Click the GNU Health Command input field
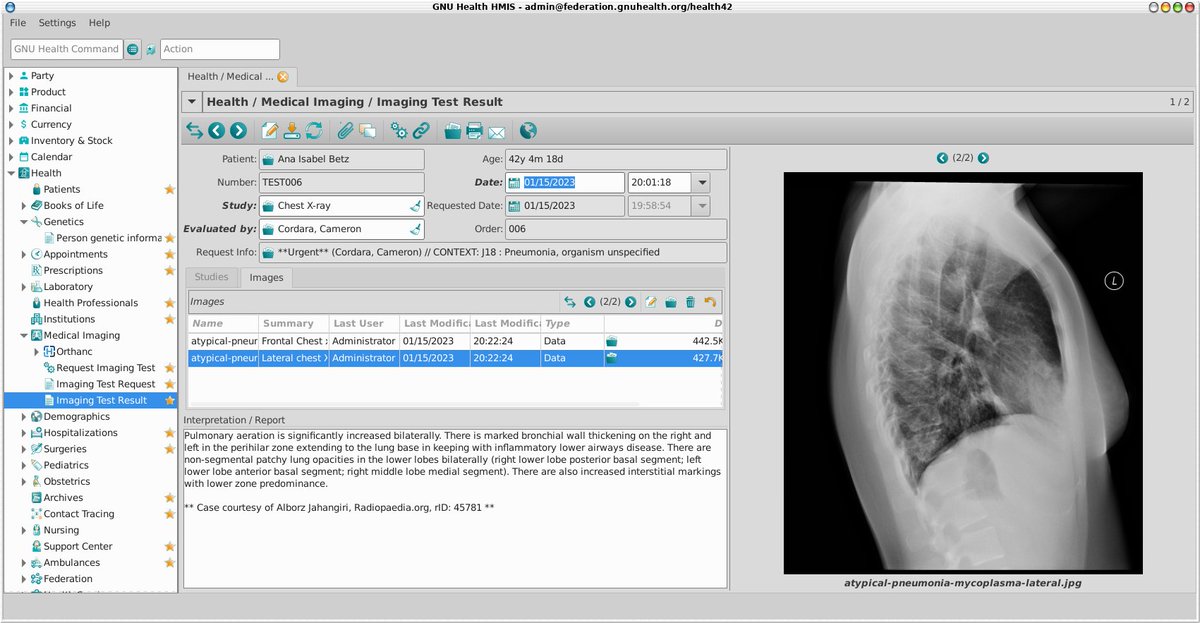 (x=66, y=48)
